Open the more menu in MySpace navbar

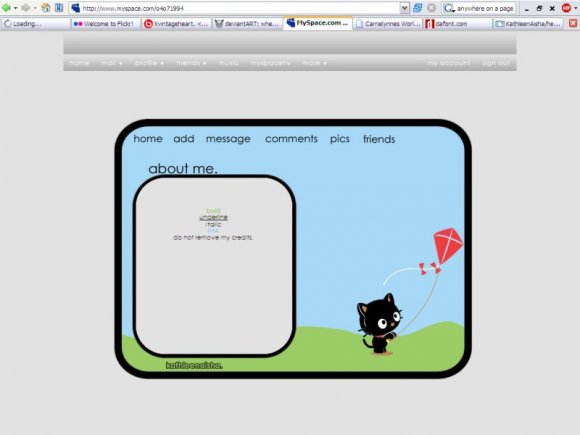pos(314,63)
